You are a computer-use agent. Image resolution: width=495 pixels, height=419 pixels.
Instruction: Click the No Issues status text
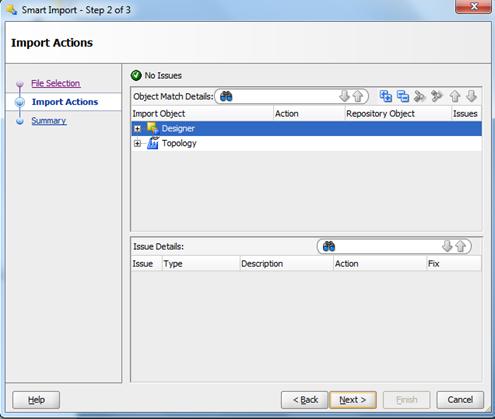click(163, 76)
